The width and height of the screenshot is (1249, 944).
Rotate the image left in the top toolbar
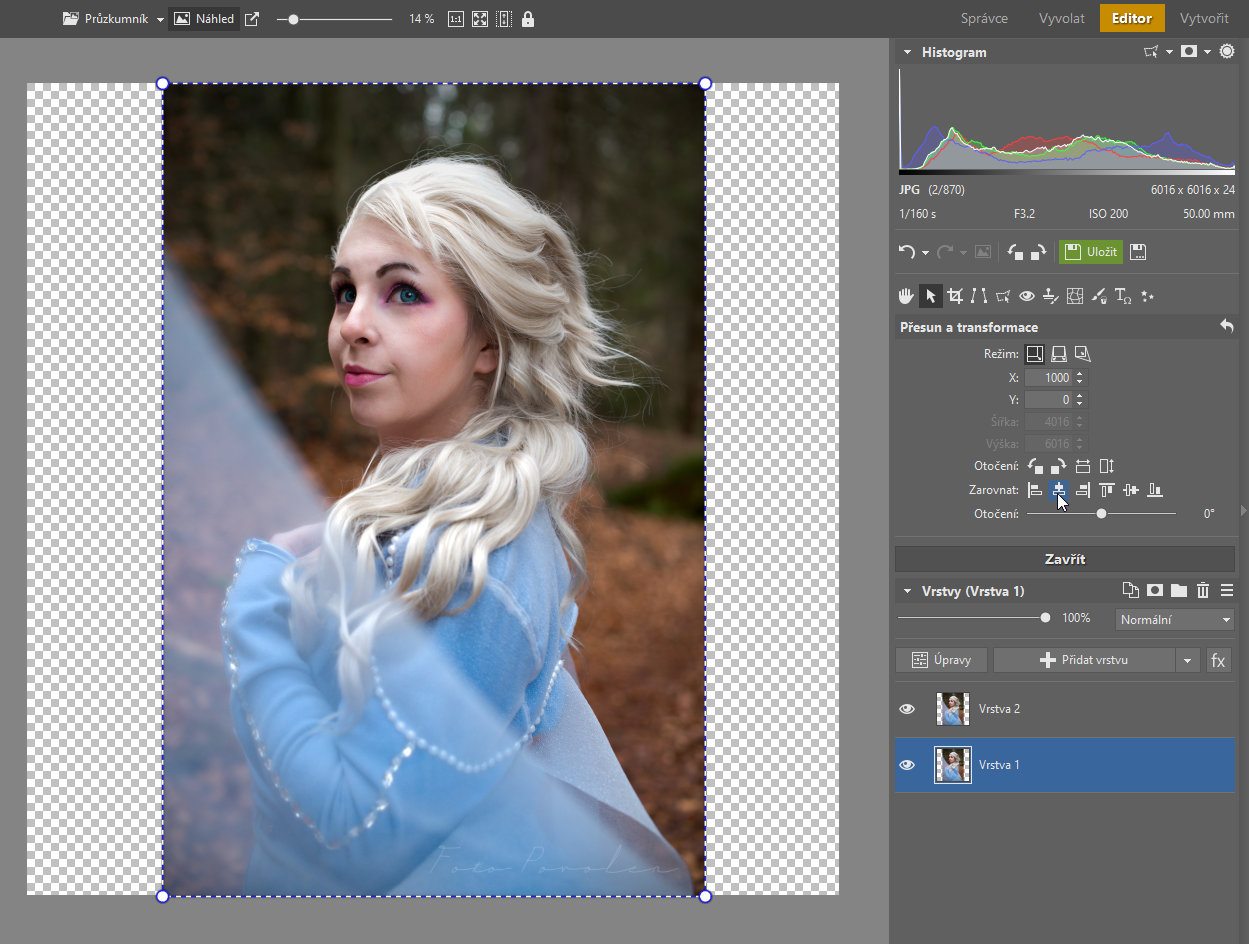(x=1015, y=252)
